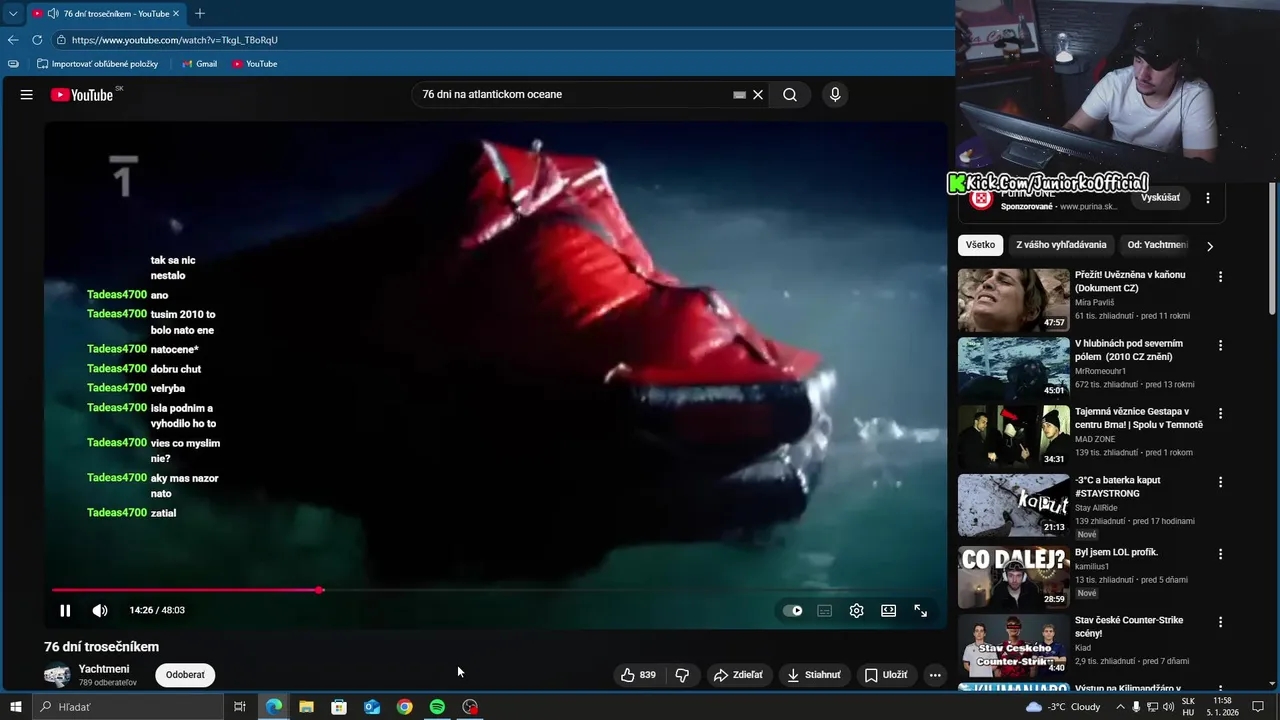Open the YouTube hamburger guide menu

tap(27, 95)
